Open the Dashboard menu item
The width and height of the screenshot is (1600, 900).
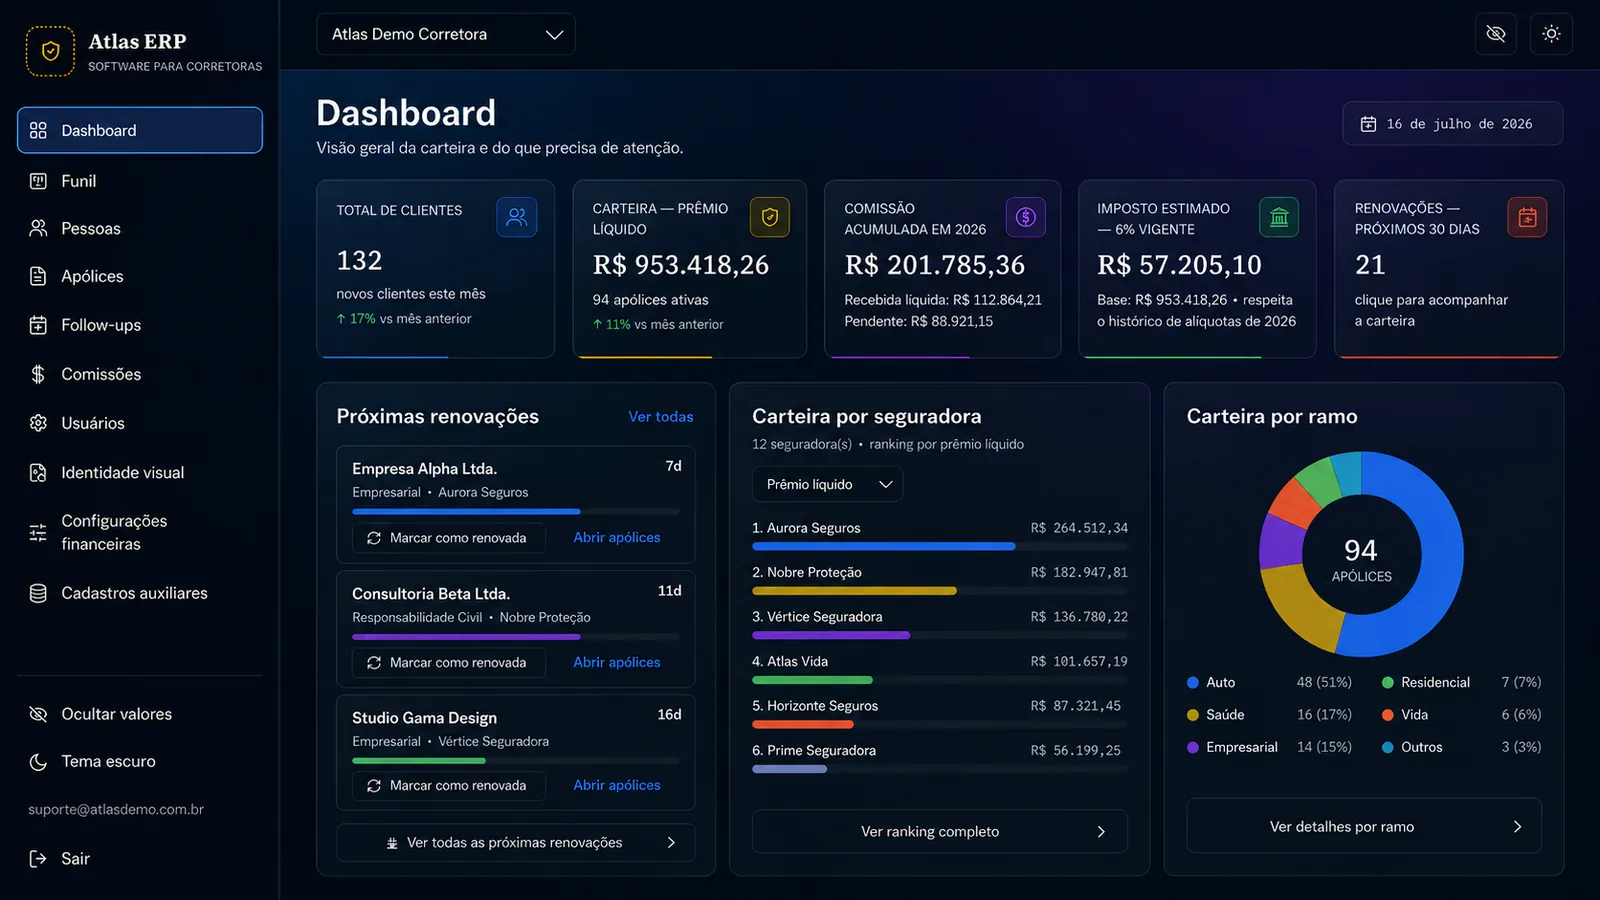(140, 130)
